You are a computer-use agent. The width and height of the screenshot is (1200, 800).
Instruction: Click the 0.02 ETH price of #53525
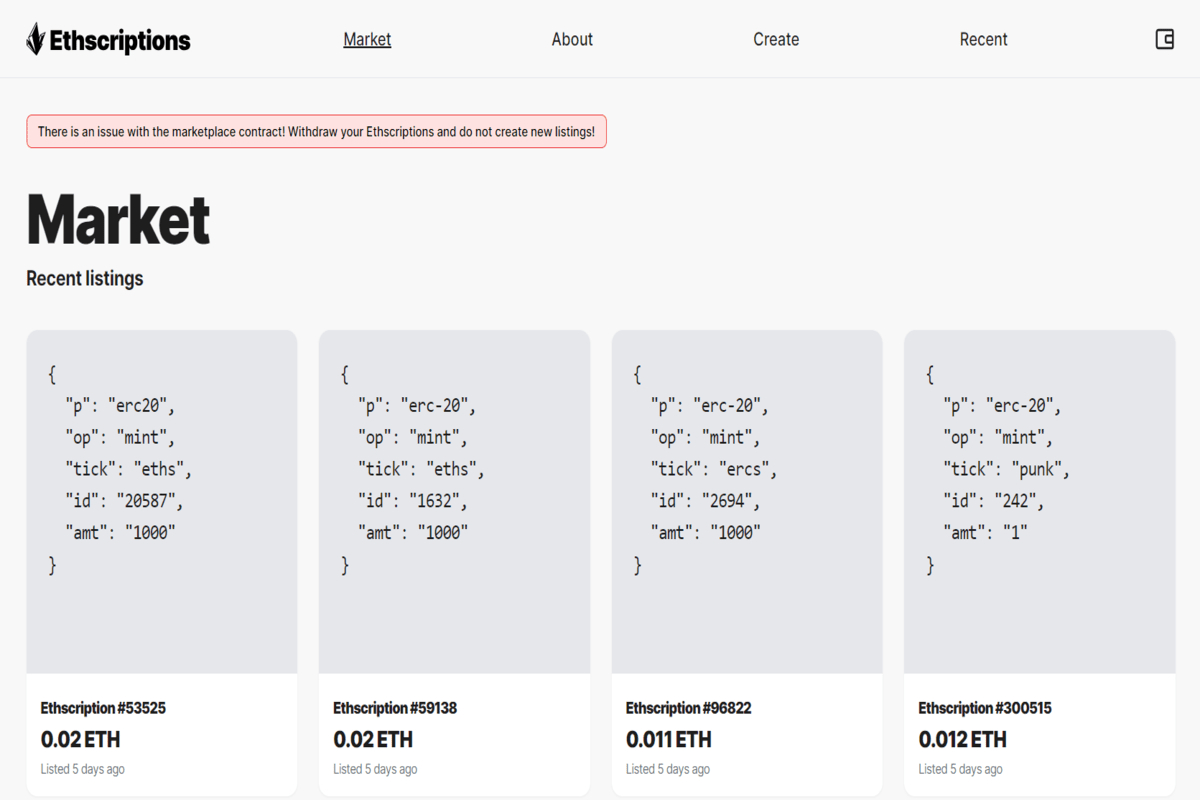[81, 740]
